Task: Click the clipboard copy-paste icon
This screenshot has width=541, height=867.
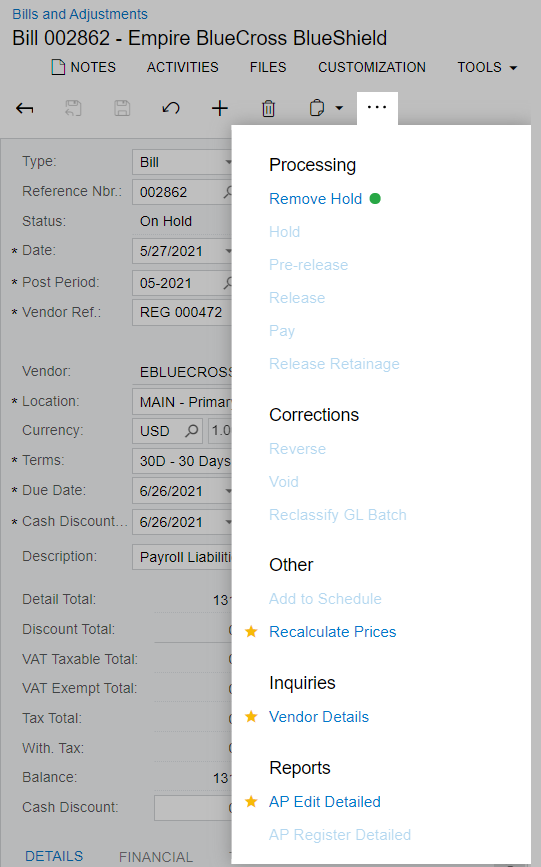Action: coord(317,108)
